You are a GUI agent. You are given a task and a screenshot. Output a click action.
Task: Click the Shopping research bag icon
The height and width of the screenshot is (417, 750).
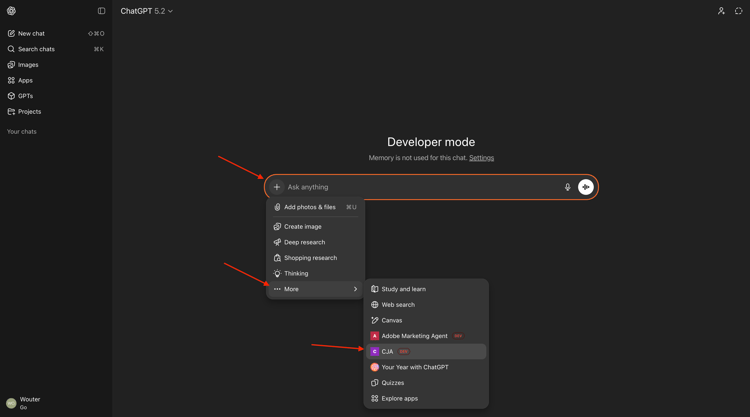click(277, 258)
